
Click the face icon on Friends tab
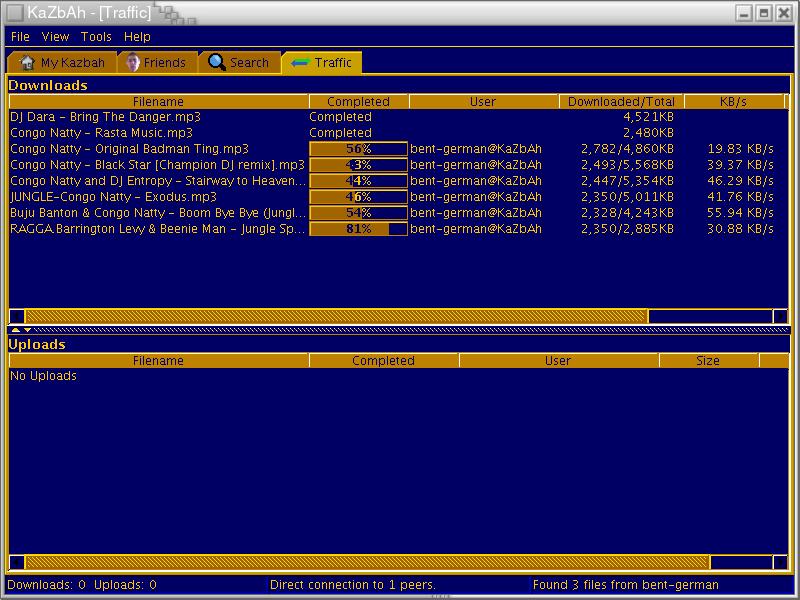click(133, 63)
